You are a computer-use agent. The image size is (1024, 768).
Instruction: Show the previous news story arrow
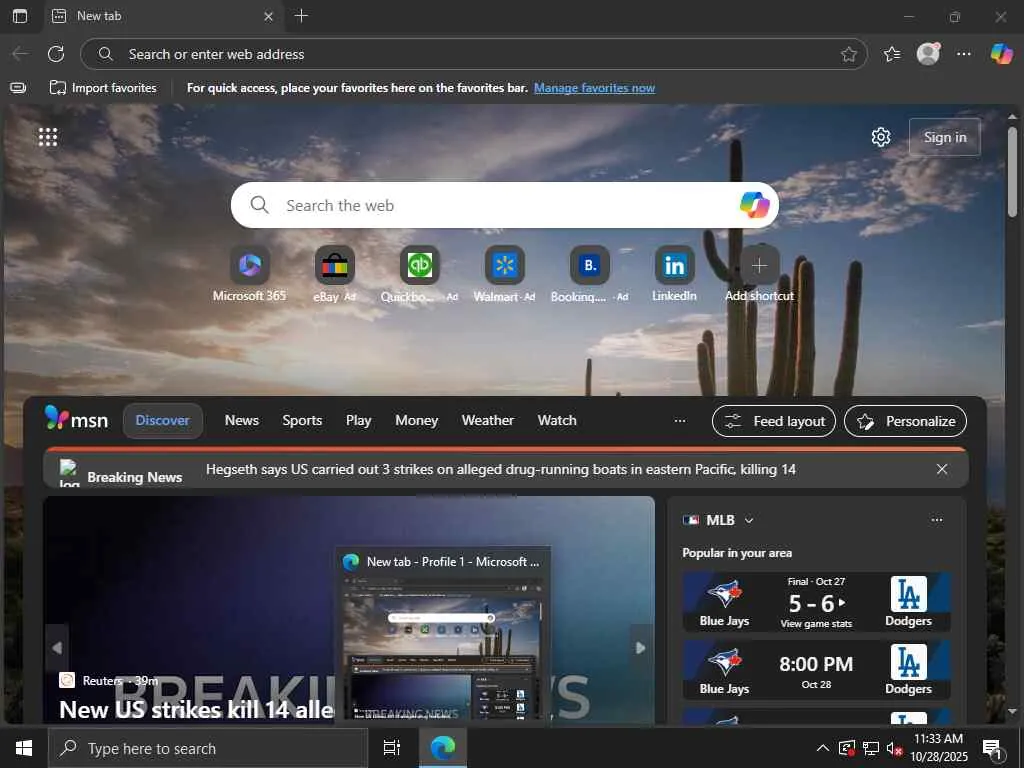[57, 648]
